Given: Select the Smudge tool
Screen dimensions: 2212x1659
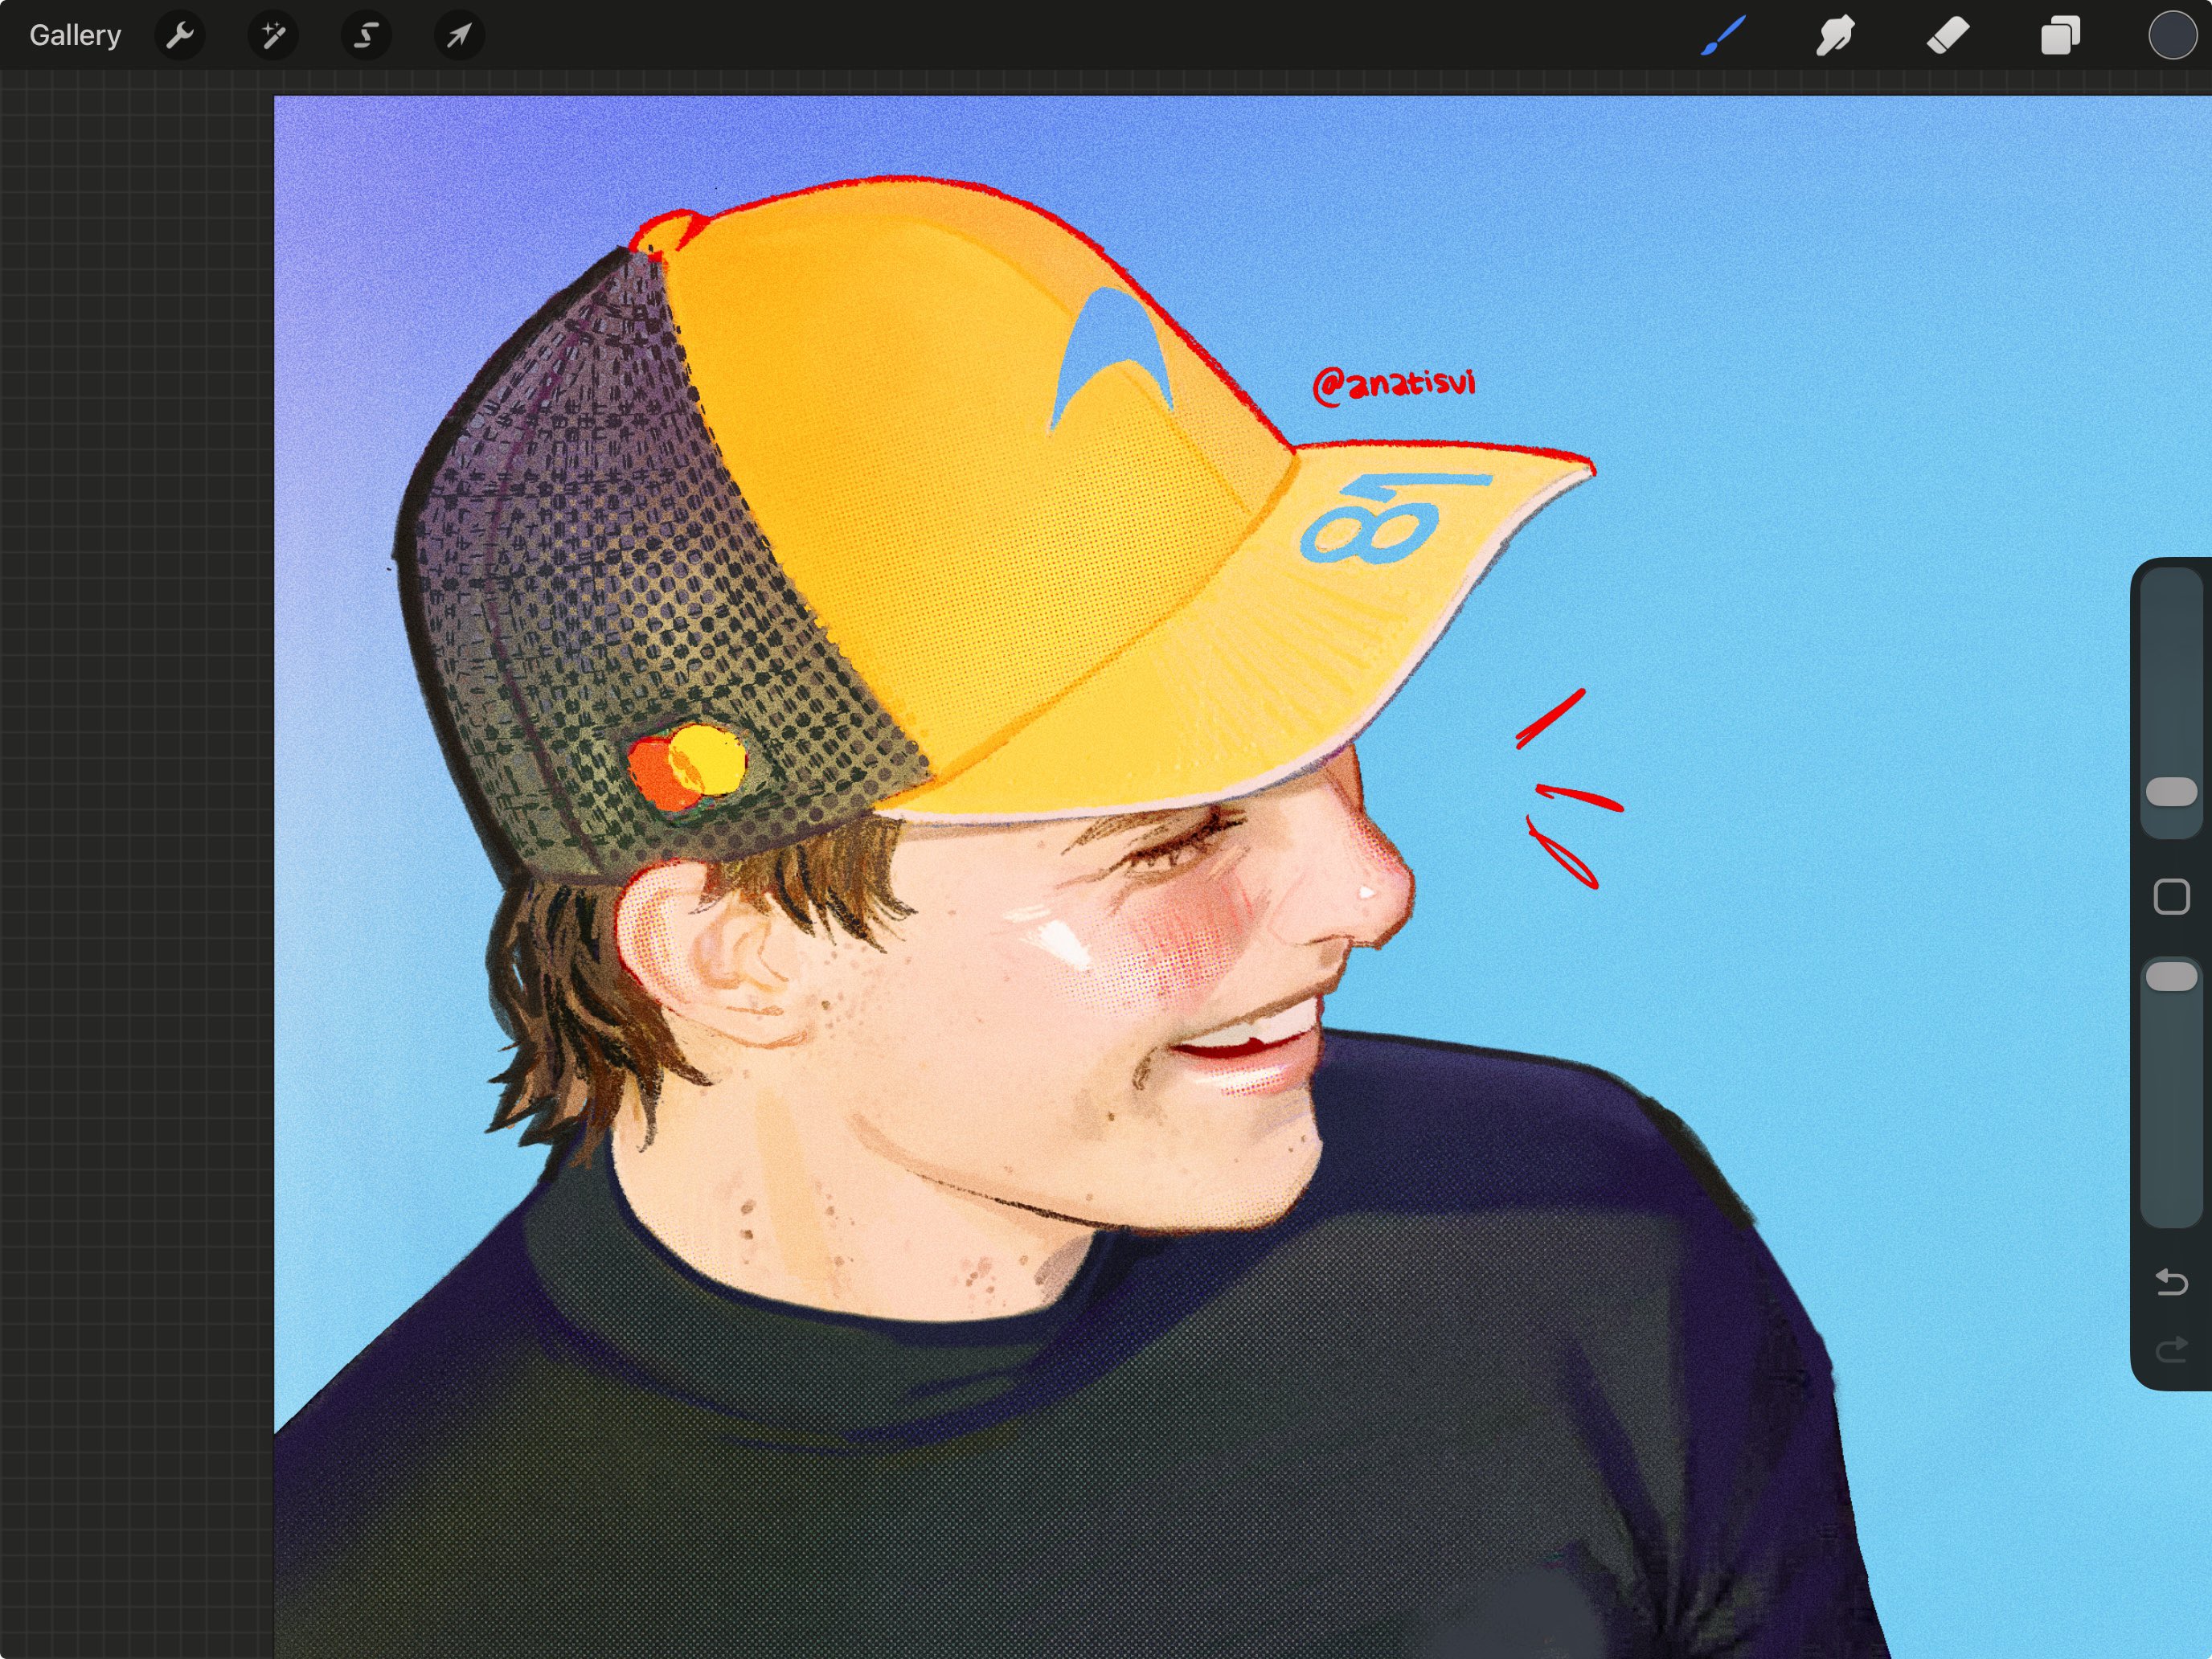Looking at the screenshot, I should (x=1835, y=36).
